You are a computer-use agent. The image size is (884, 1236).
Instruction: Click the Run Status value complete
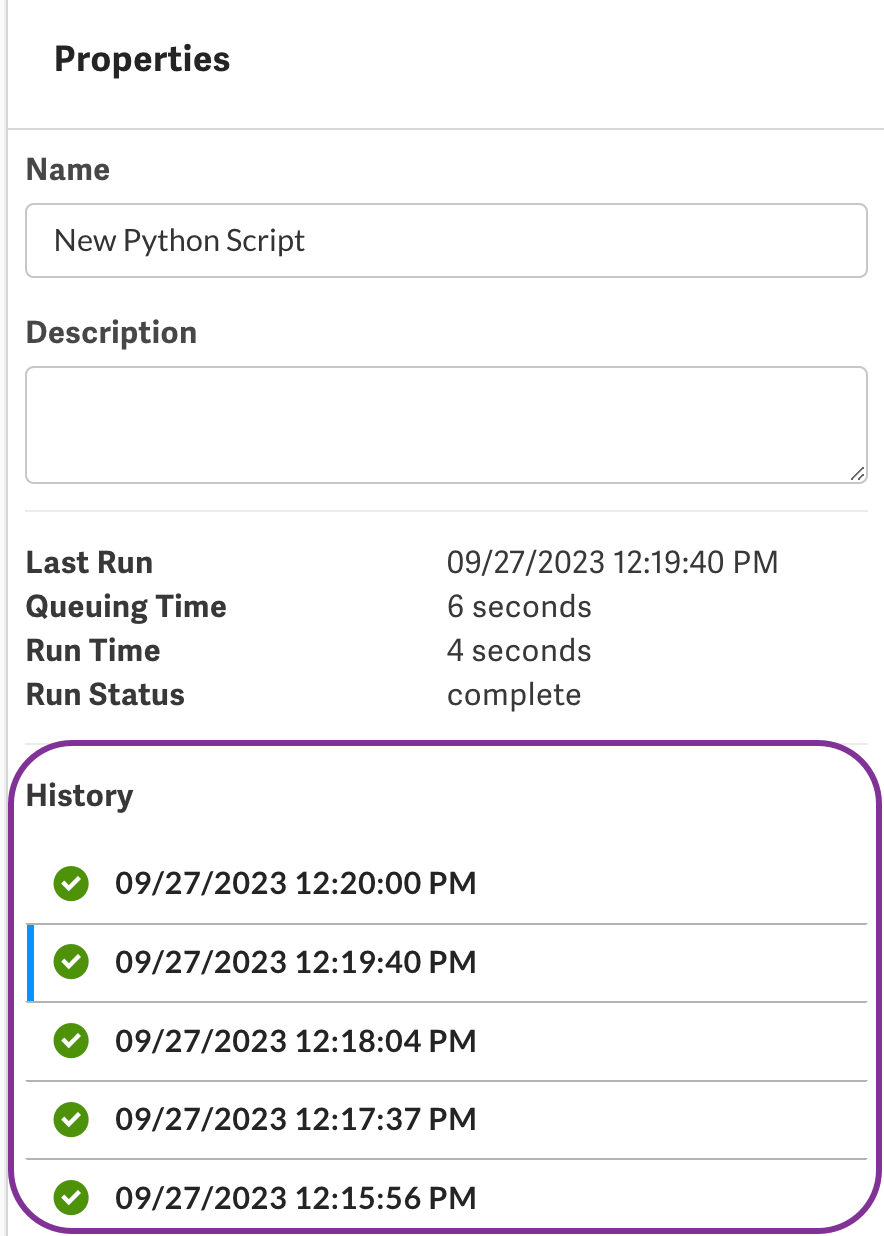[x=514, y=695]
